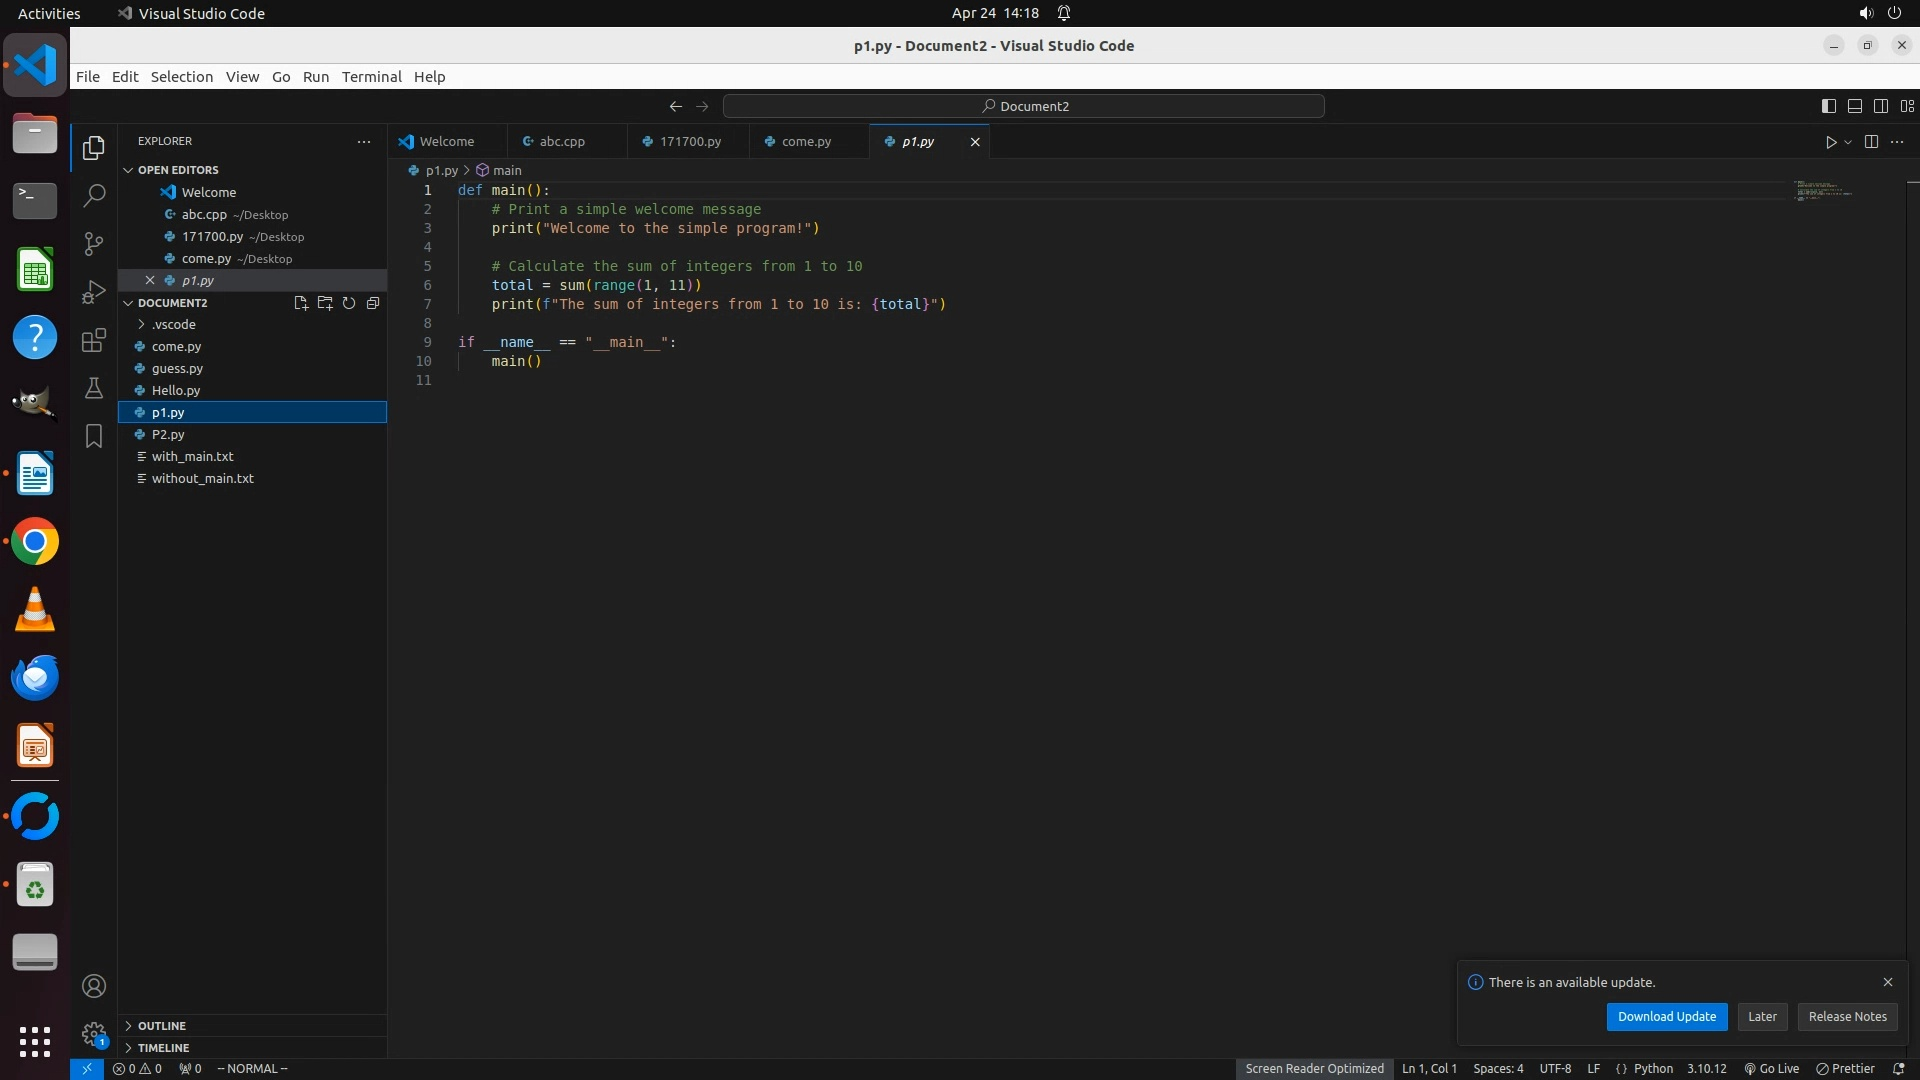Toggle Screen Reader Optimized status item
This screenshot has height=1080, width=1920.
(1314, 1068)
